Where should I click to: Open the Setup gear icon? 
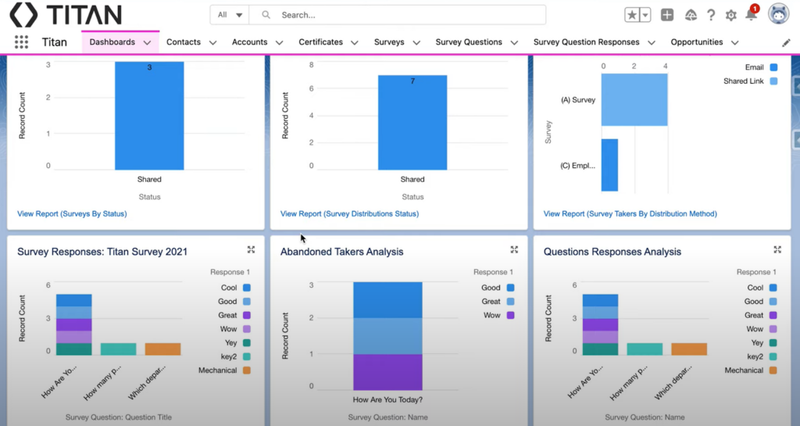[x=731, y=15]
